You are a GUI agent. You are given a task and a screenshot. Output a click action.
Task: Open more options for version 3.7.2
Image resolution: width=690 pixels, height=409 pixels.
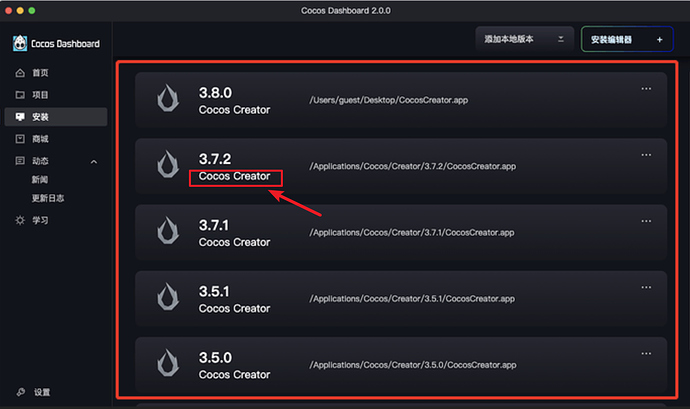pos(646,155)
